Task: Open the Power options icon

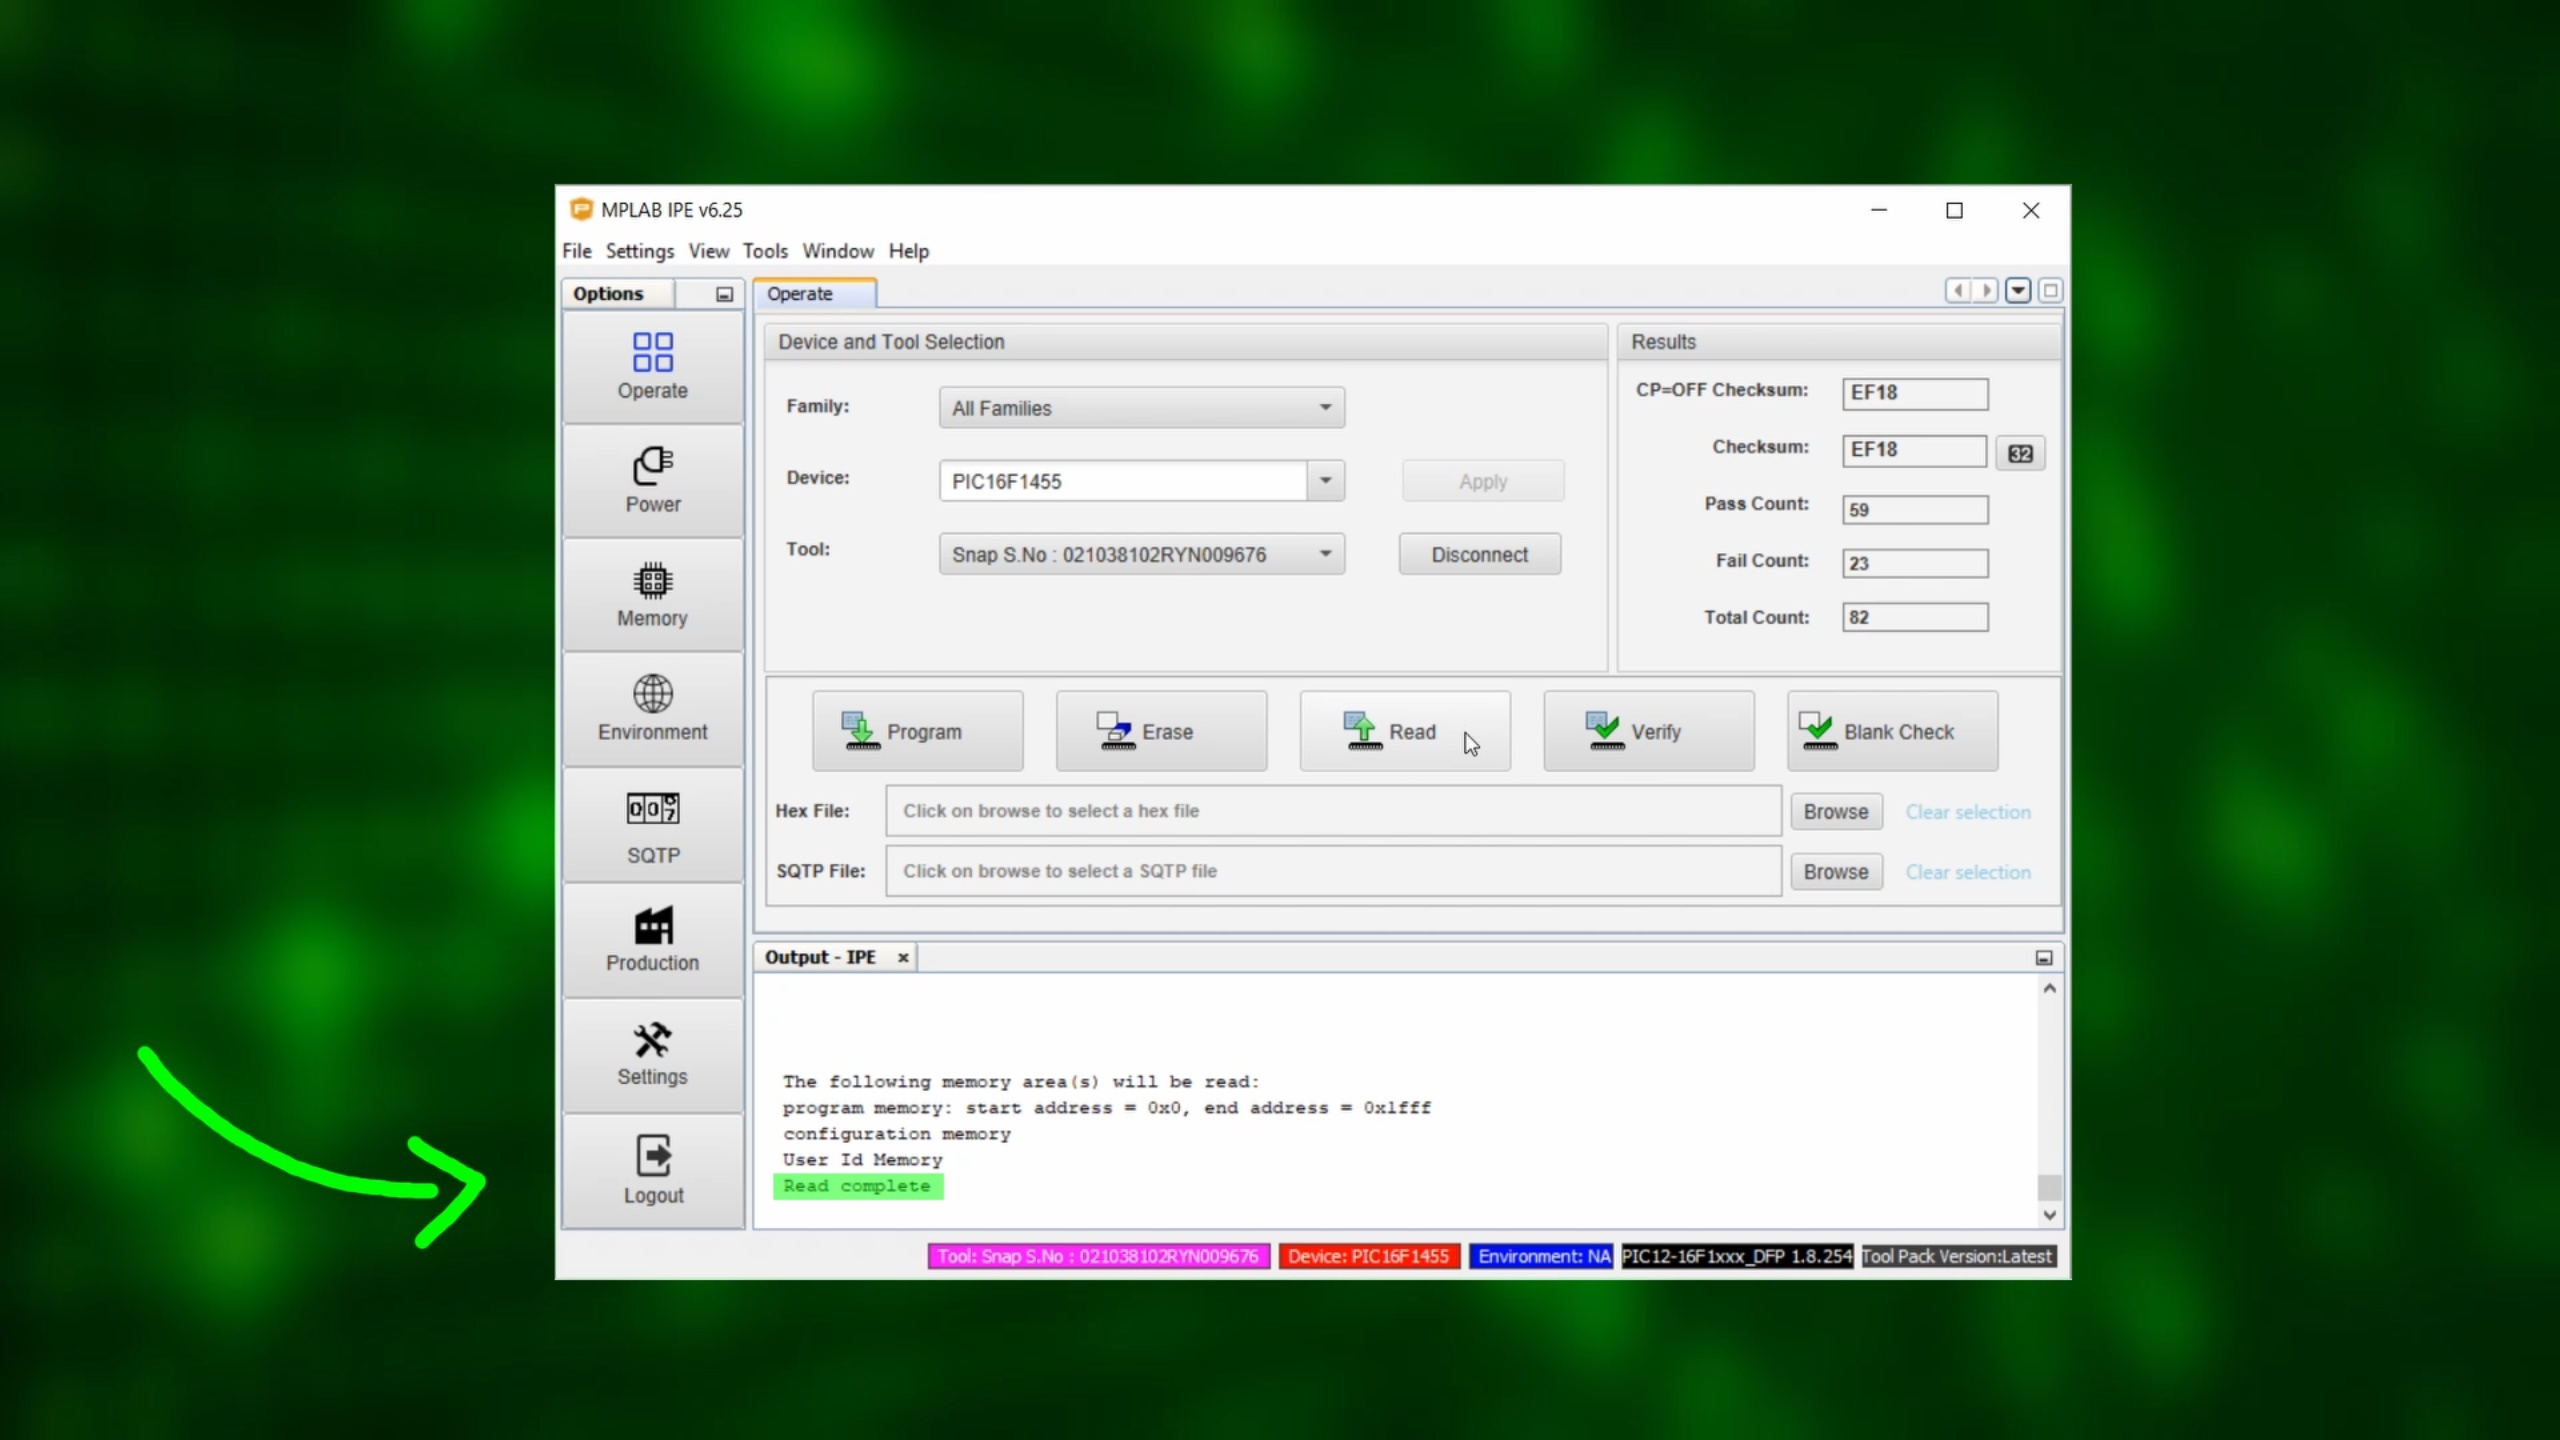Action: point(653,467)
